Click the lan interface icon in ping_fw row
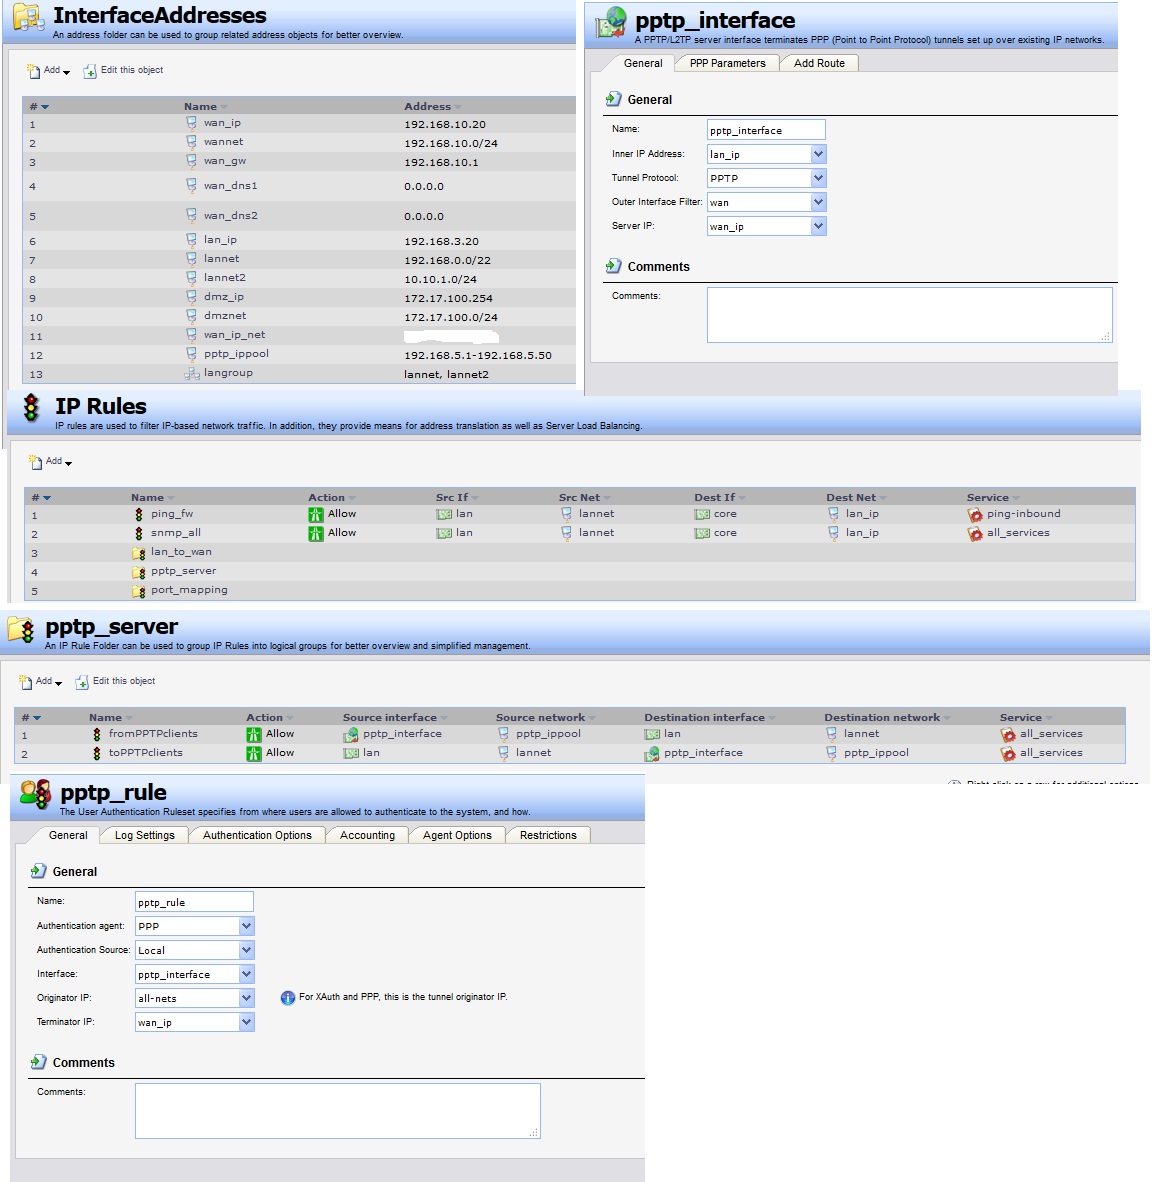1159x1182 pixels. coord(444,514)
